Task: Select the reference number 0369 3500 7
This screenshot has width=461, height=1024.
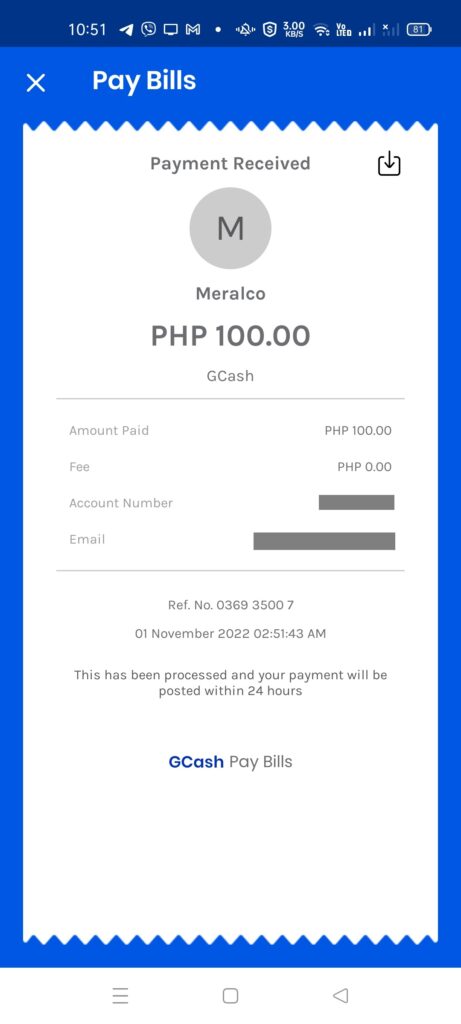Action: click(230, 605)
